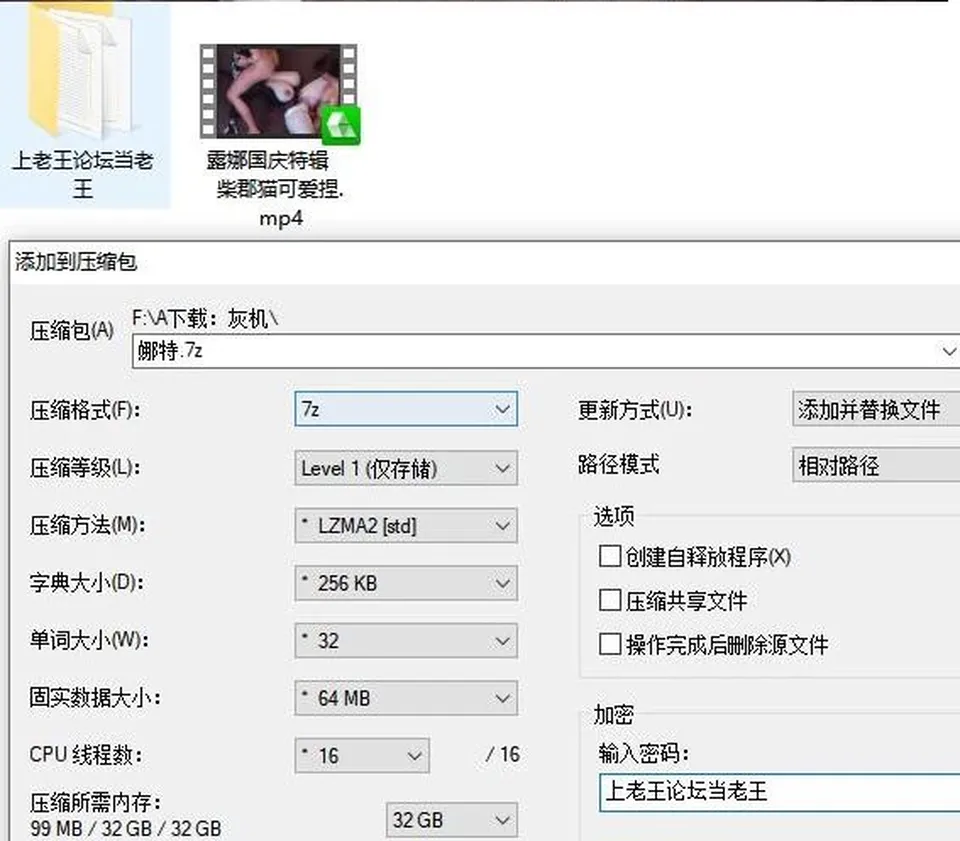Click the '/ 16' total threads text
960x841 pixels.
pos(503,755)
